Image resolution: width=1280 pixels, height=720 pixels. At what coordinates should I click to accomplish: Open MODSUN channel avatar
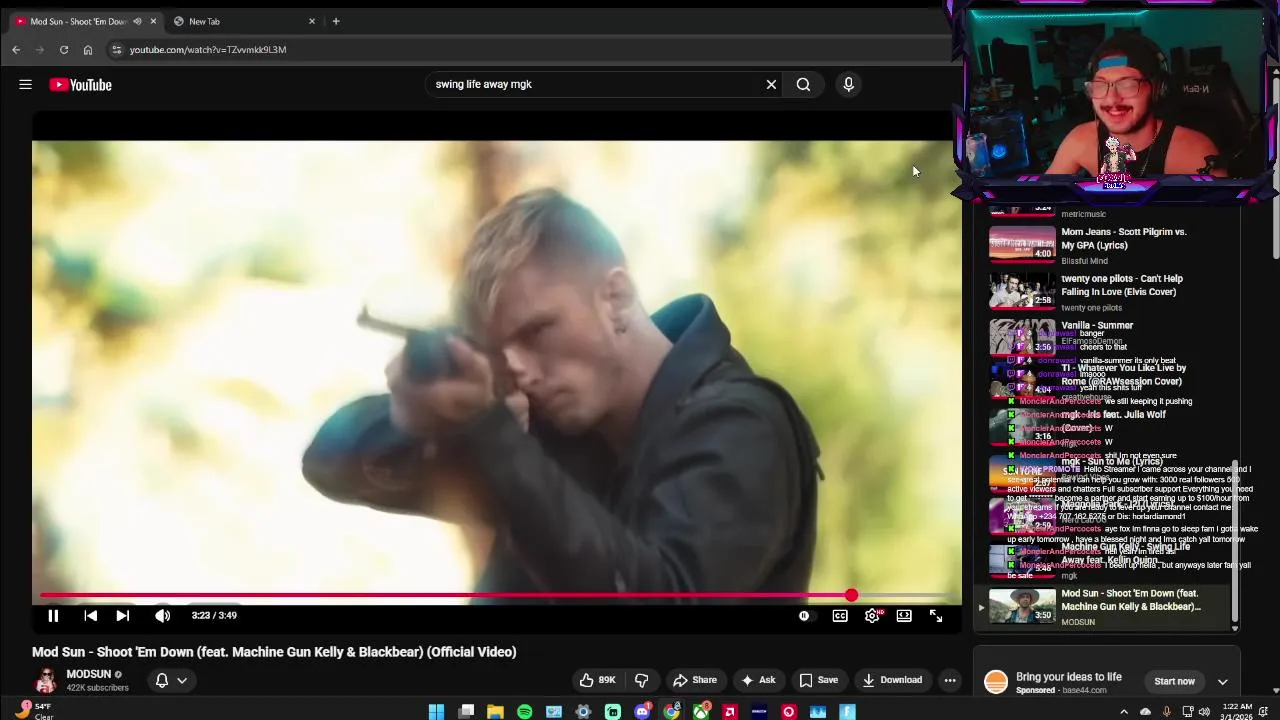point(46,680)
